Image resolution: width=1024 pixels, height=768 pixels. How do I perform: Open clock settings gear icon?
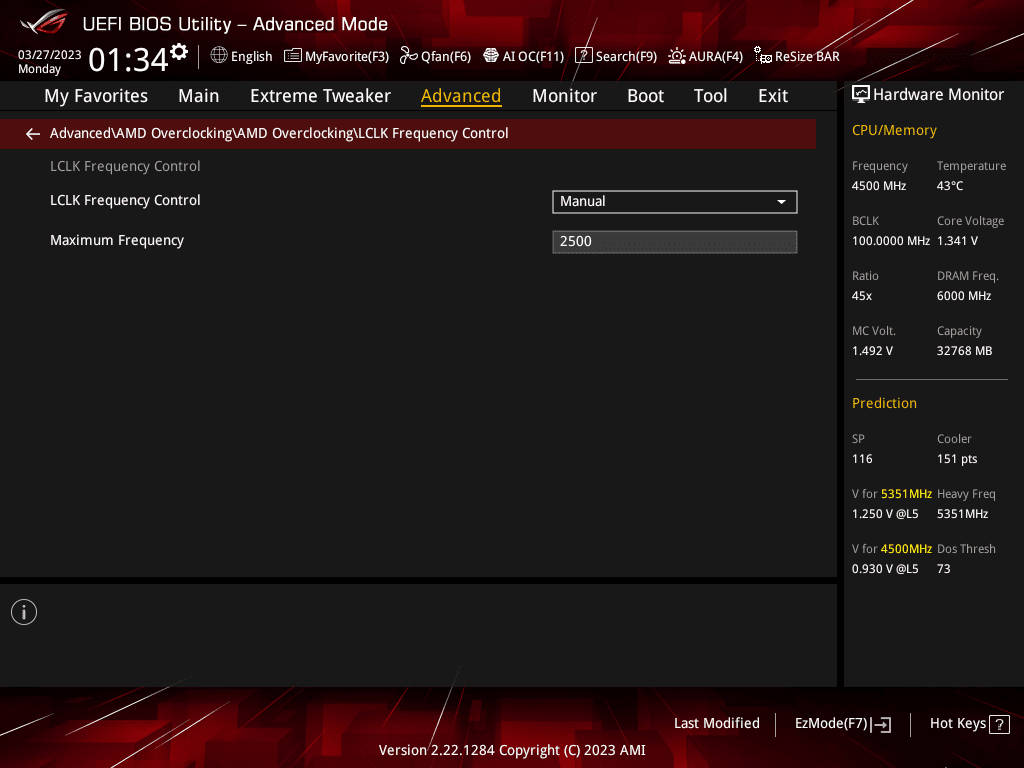coord(179,52)
